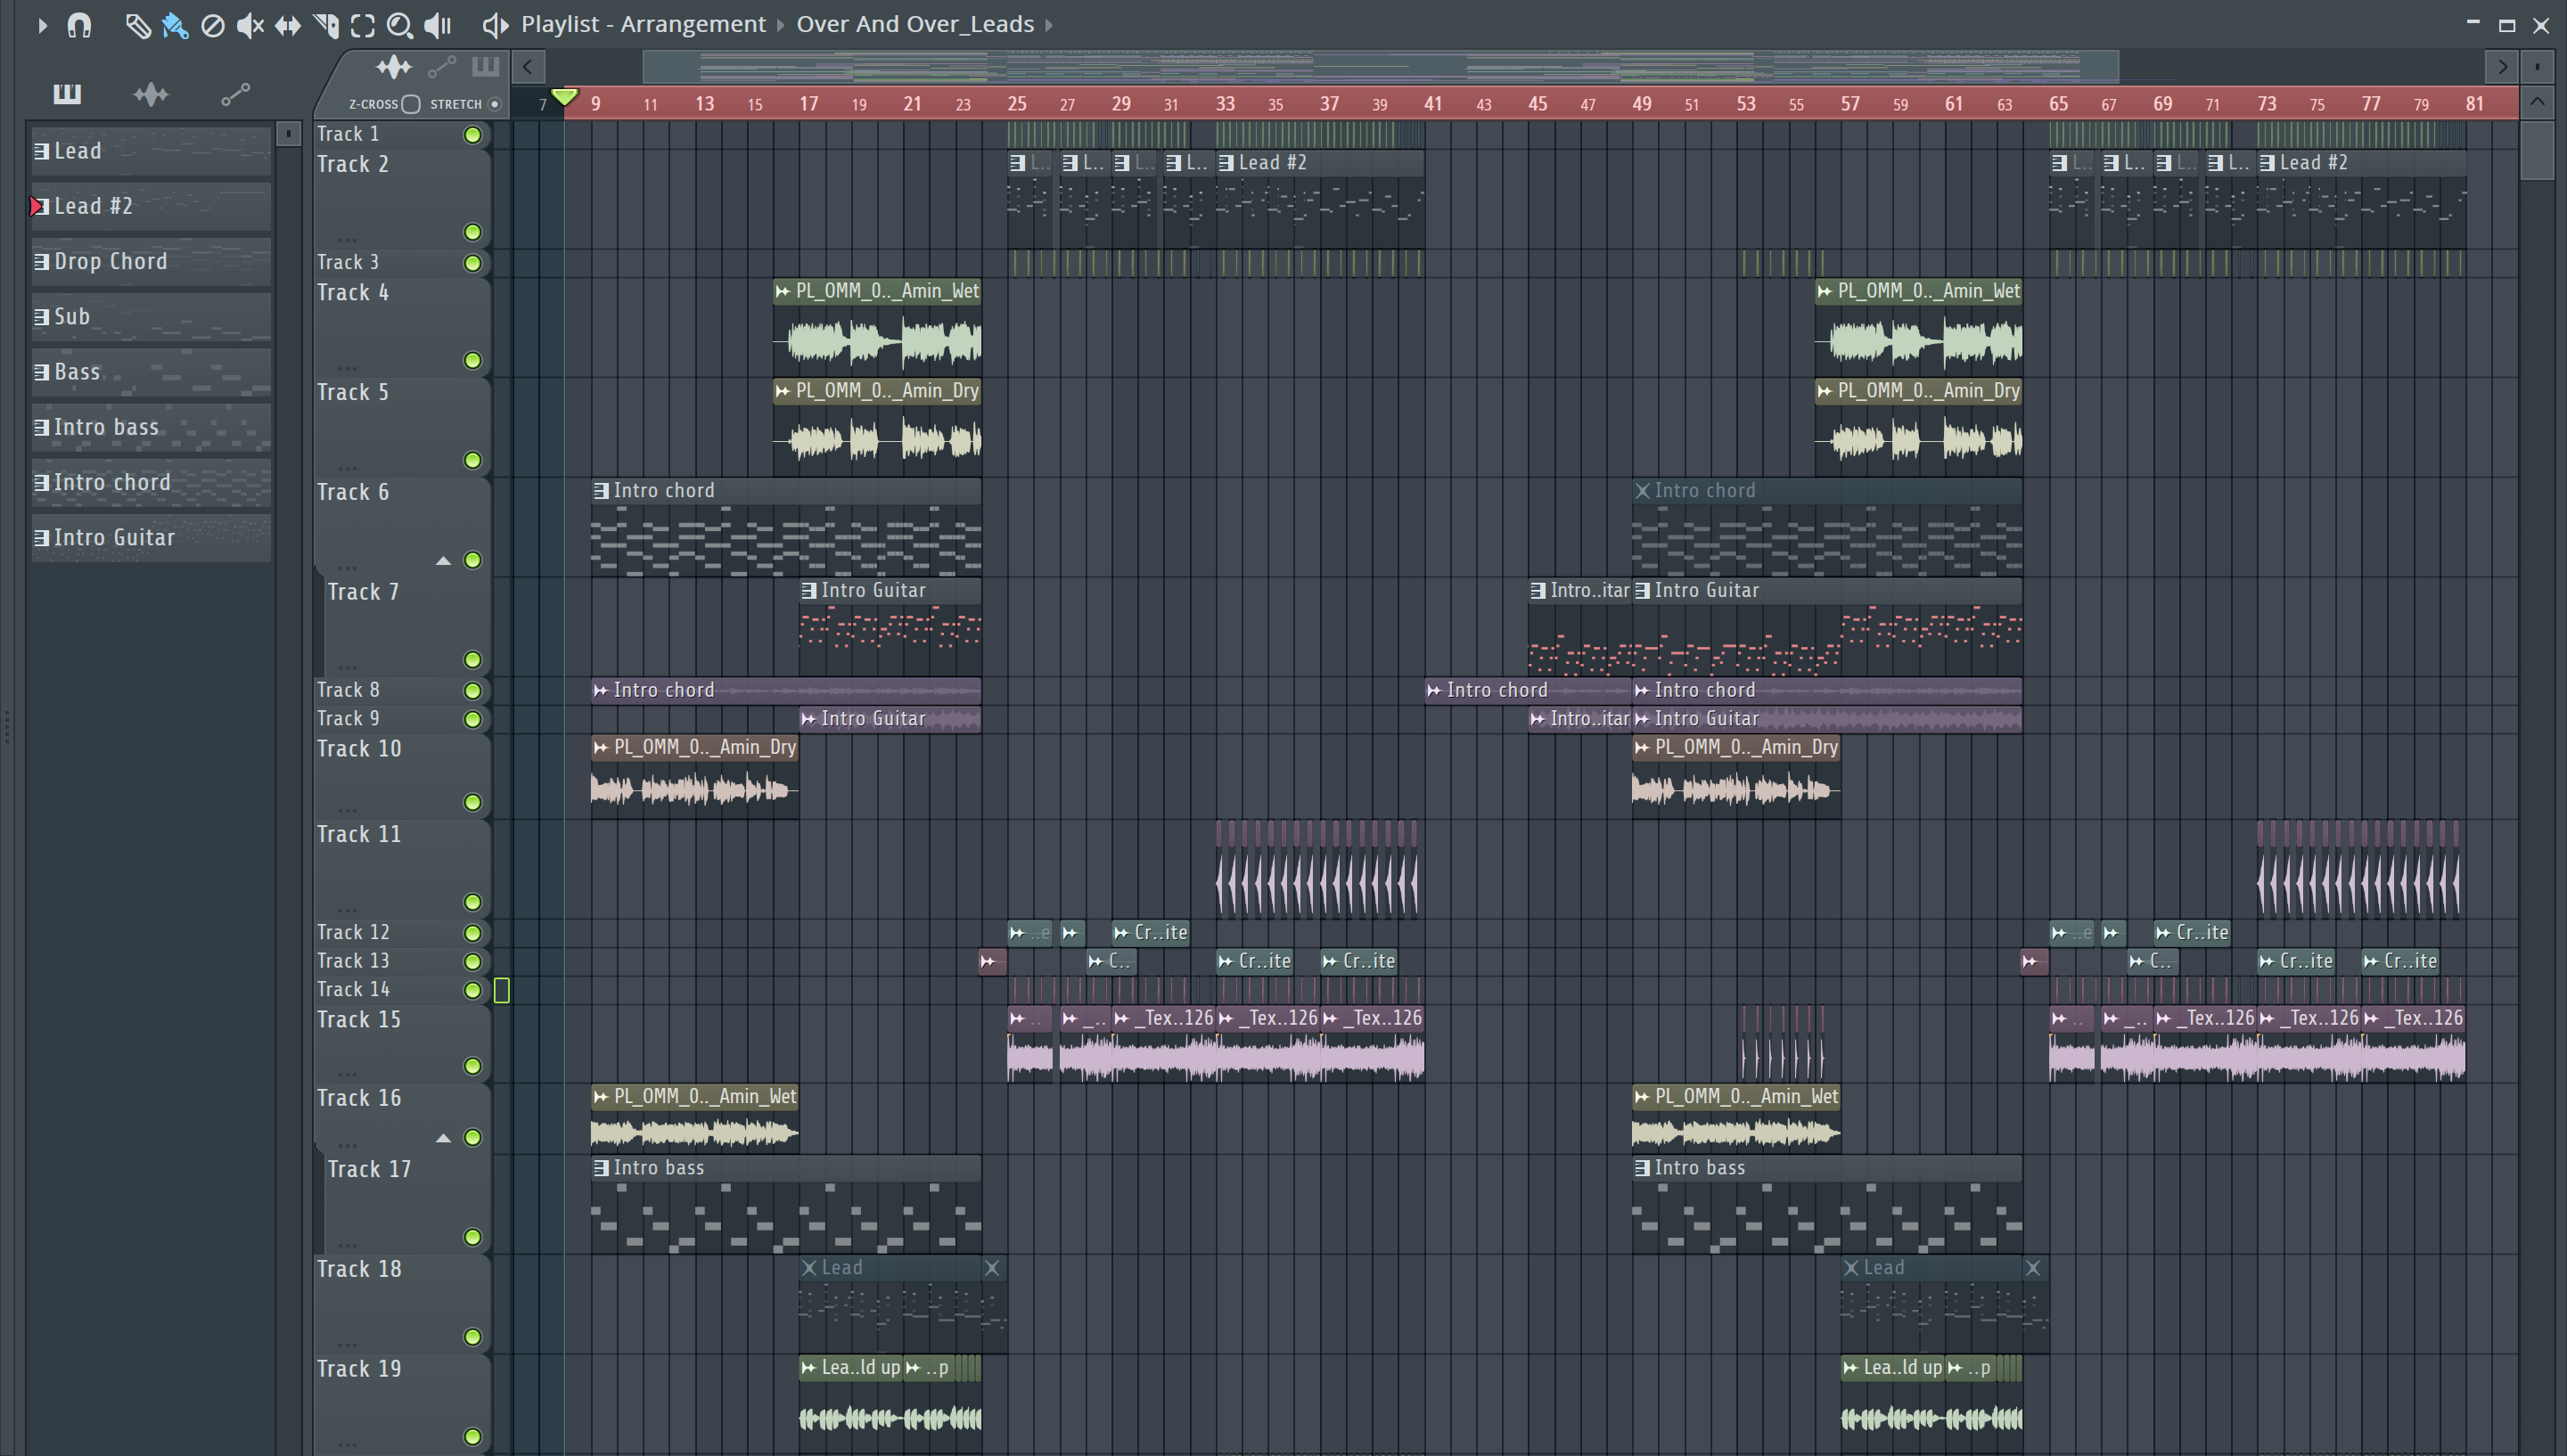Mute Track 18 with green light
Image resolution: width=2567 pixels, height=1456 pixels.
point(473,1337)
